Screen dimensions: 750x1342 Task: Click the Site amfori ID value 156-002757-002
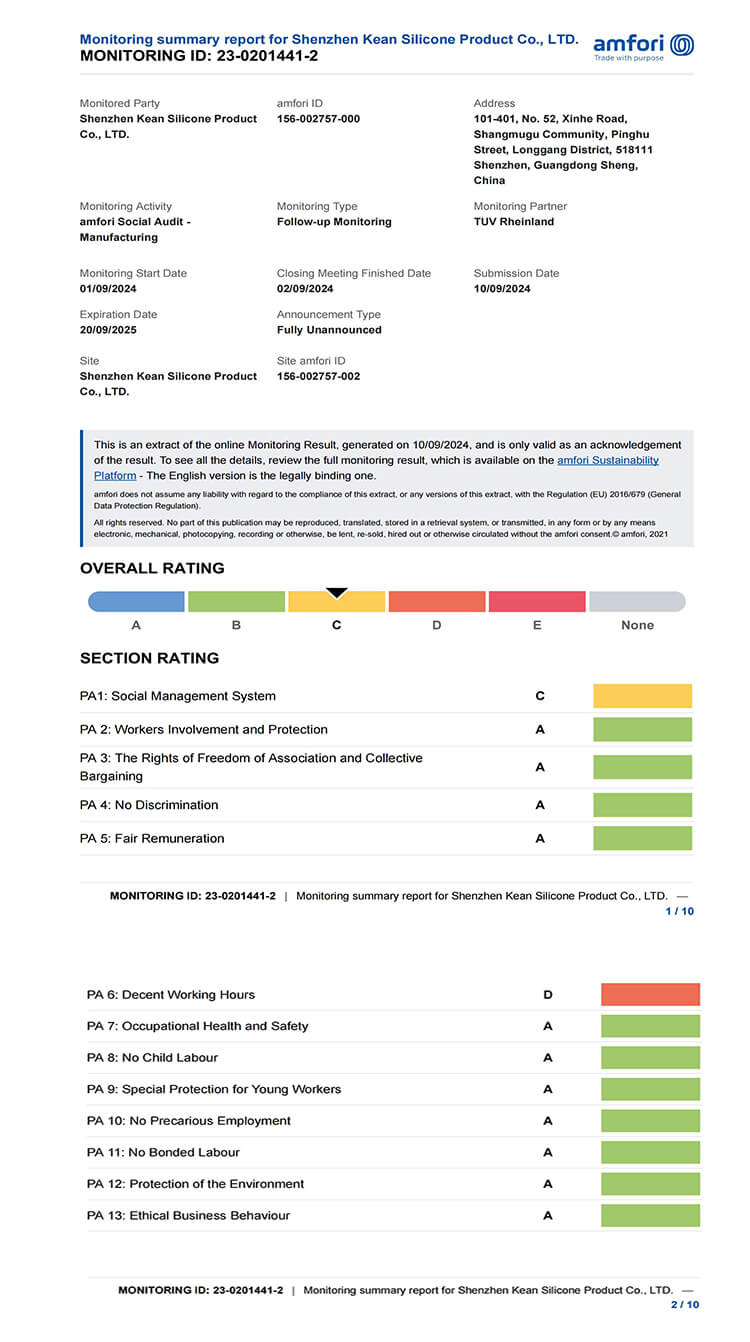point(318,376)
